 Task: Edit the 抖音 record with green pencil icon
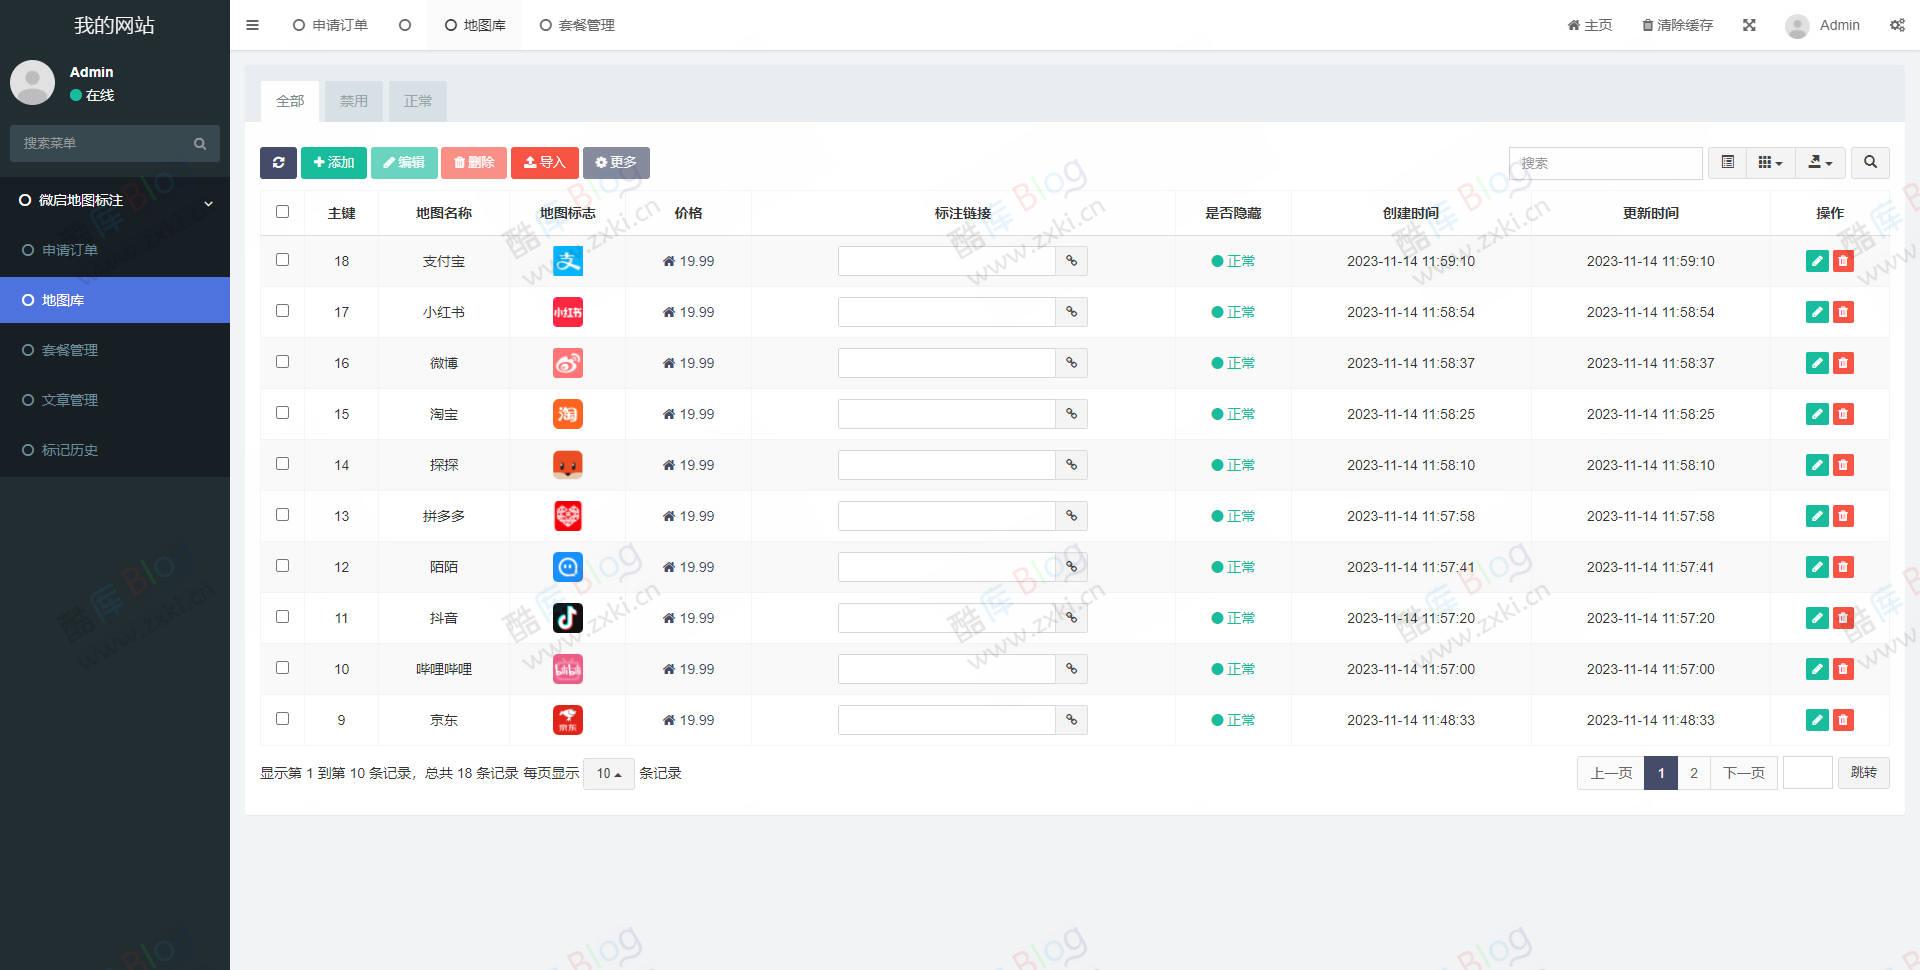(x=1816, y=617)
